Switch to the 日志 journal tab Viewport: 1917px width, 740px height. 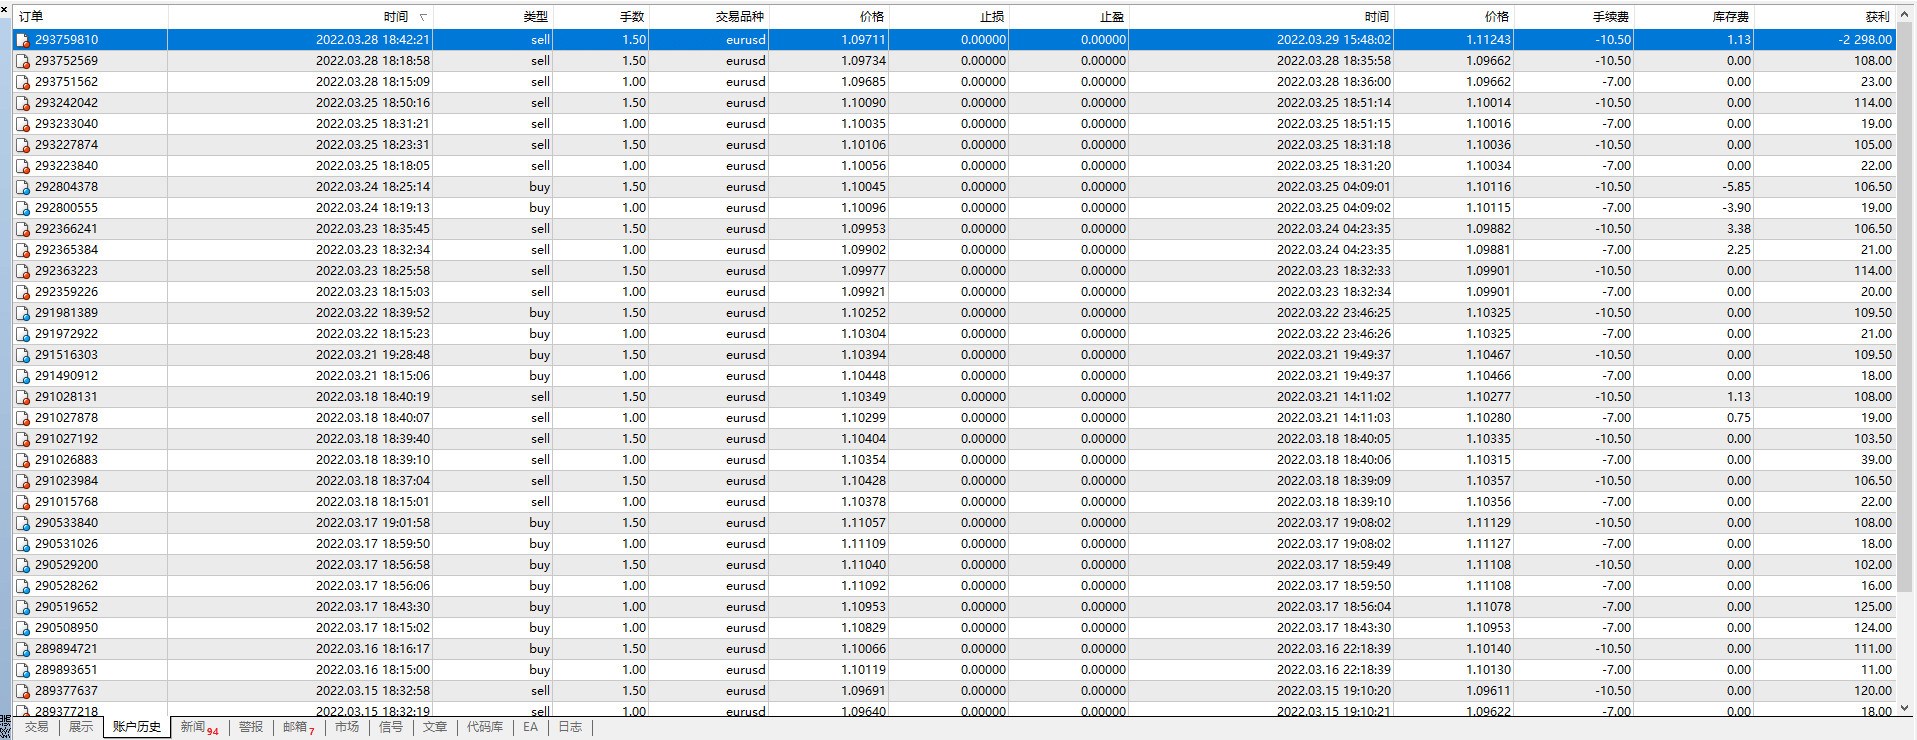pos(570,727)
